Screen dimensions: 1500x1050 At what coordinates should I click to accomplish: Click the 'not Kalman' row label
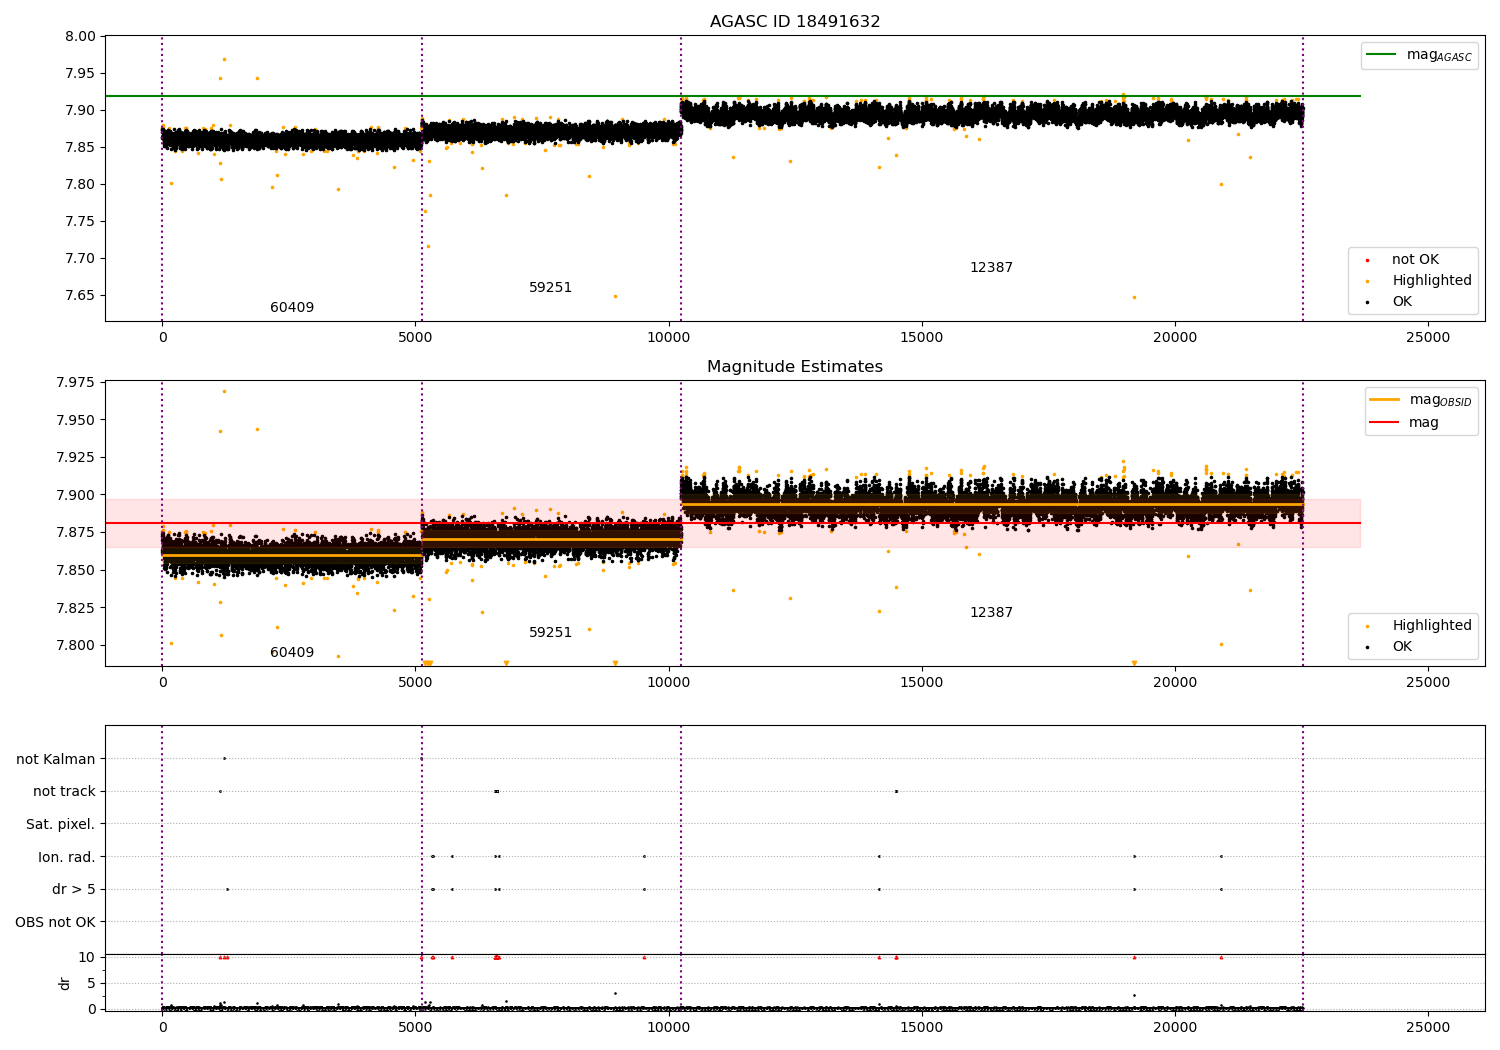(56, 759)
